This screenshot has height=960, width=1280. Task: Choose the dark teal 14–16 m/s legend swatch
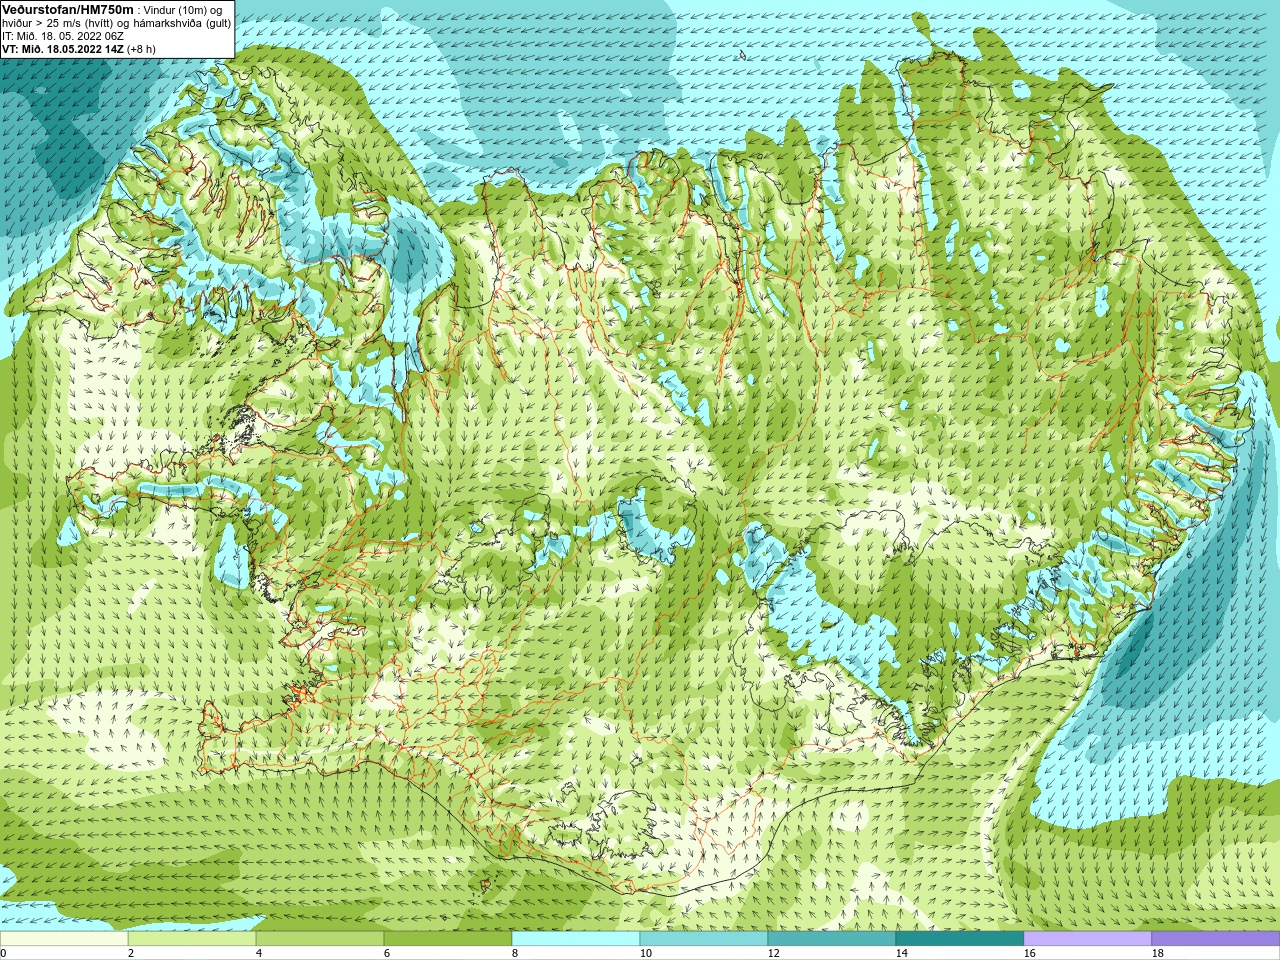click(960, 939)
